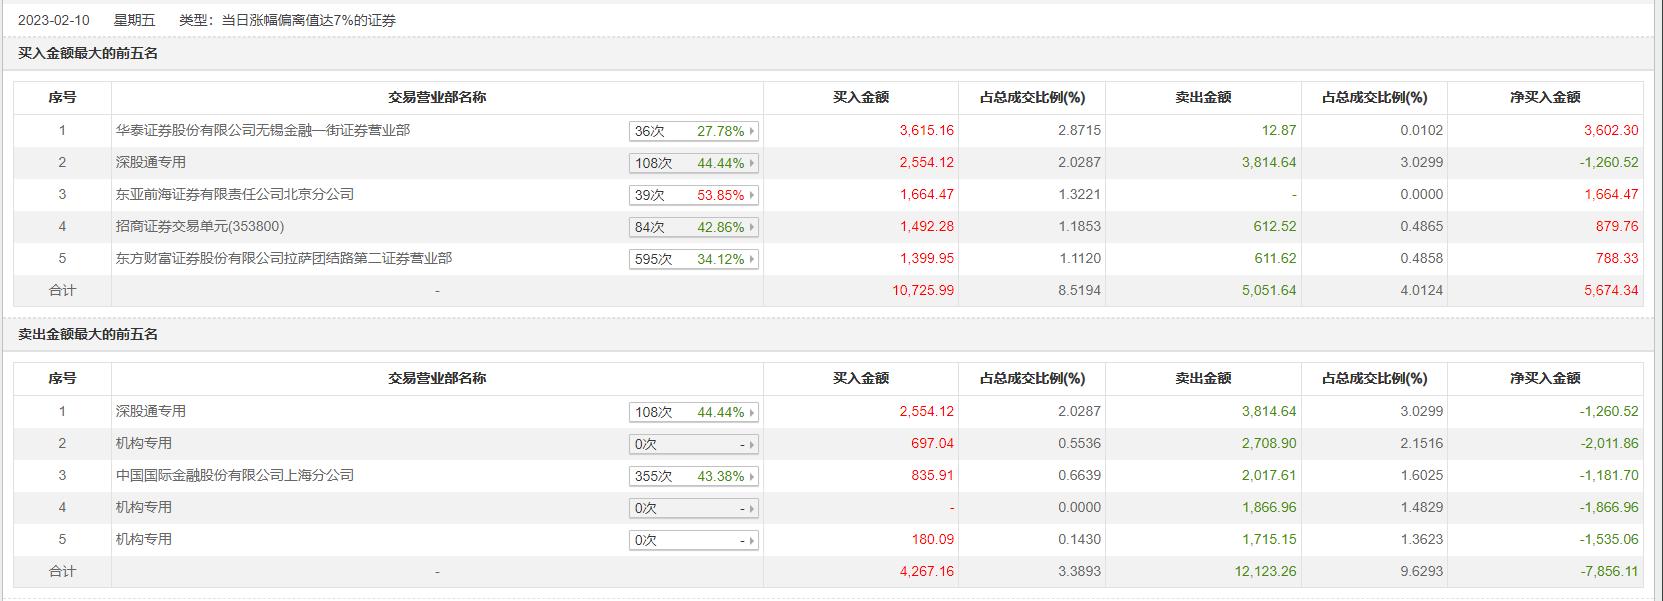
Task: Click sell table net total -7,856.11
Action: click(1609, 571)
